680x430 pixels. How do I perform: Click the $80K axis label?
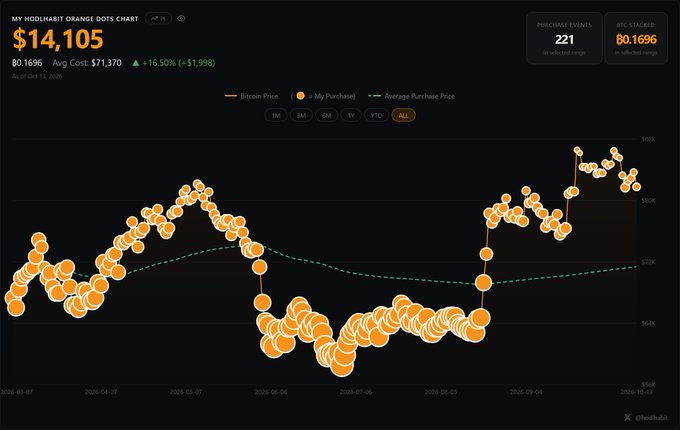click(648, 200)
